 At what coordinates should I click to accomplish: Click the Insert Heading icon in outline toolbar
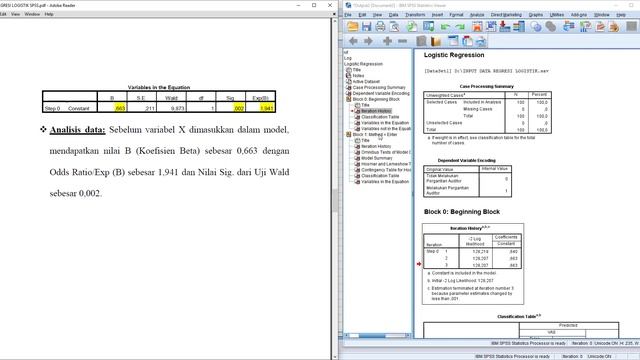(x=453, y=41)
